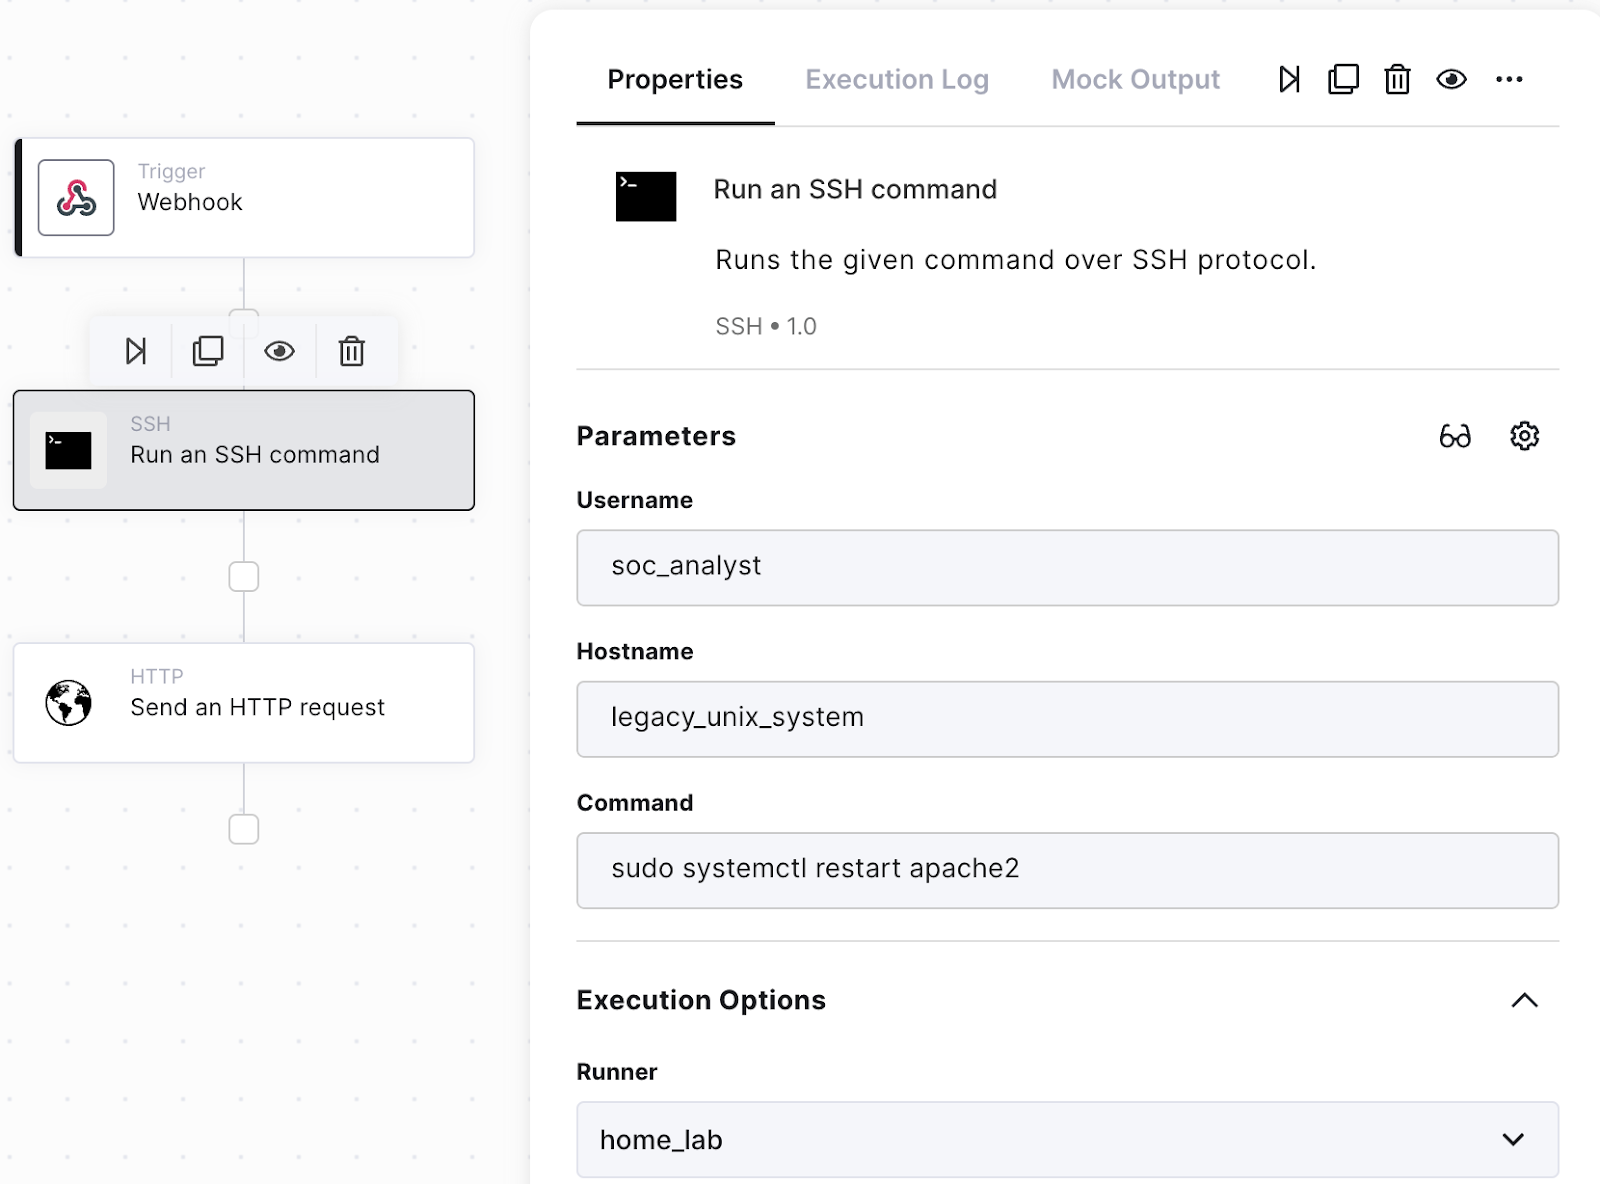This screenshot has width=1600, height=1184.
Task: Click the Username field containing soc_analyst
Action: coord(1067,567)
